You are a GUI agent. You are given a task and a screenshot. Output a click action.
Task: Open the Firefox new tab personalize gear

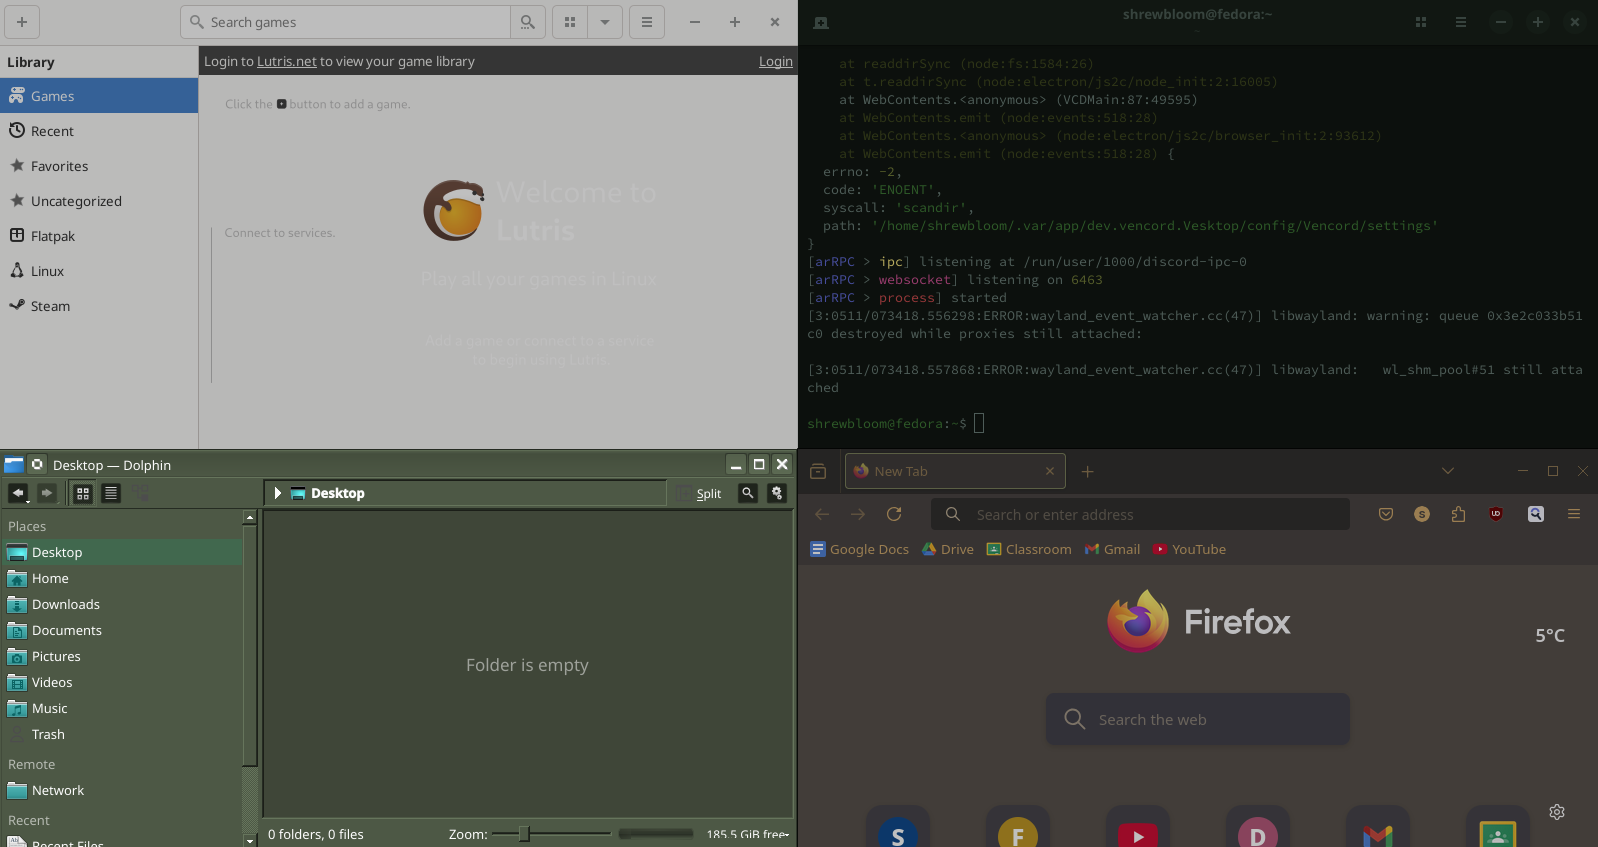tap(1557, 812)
